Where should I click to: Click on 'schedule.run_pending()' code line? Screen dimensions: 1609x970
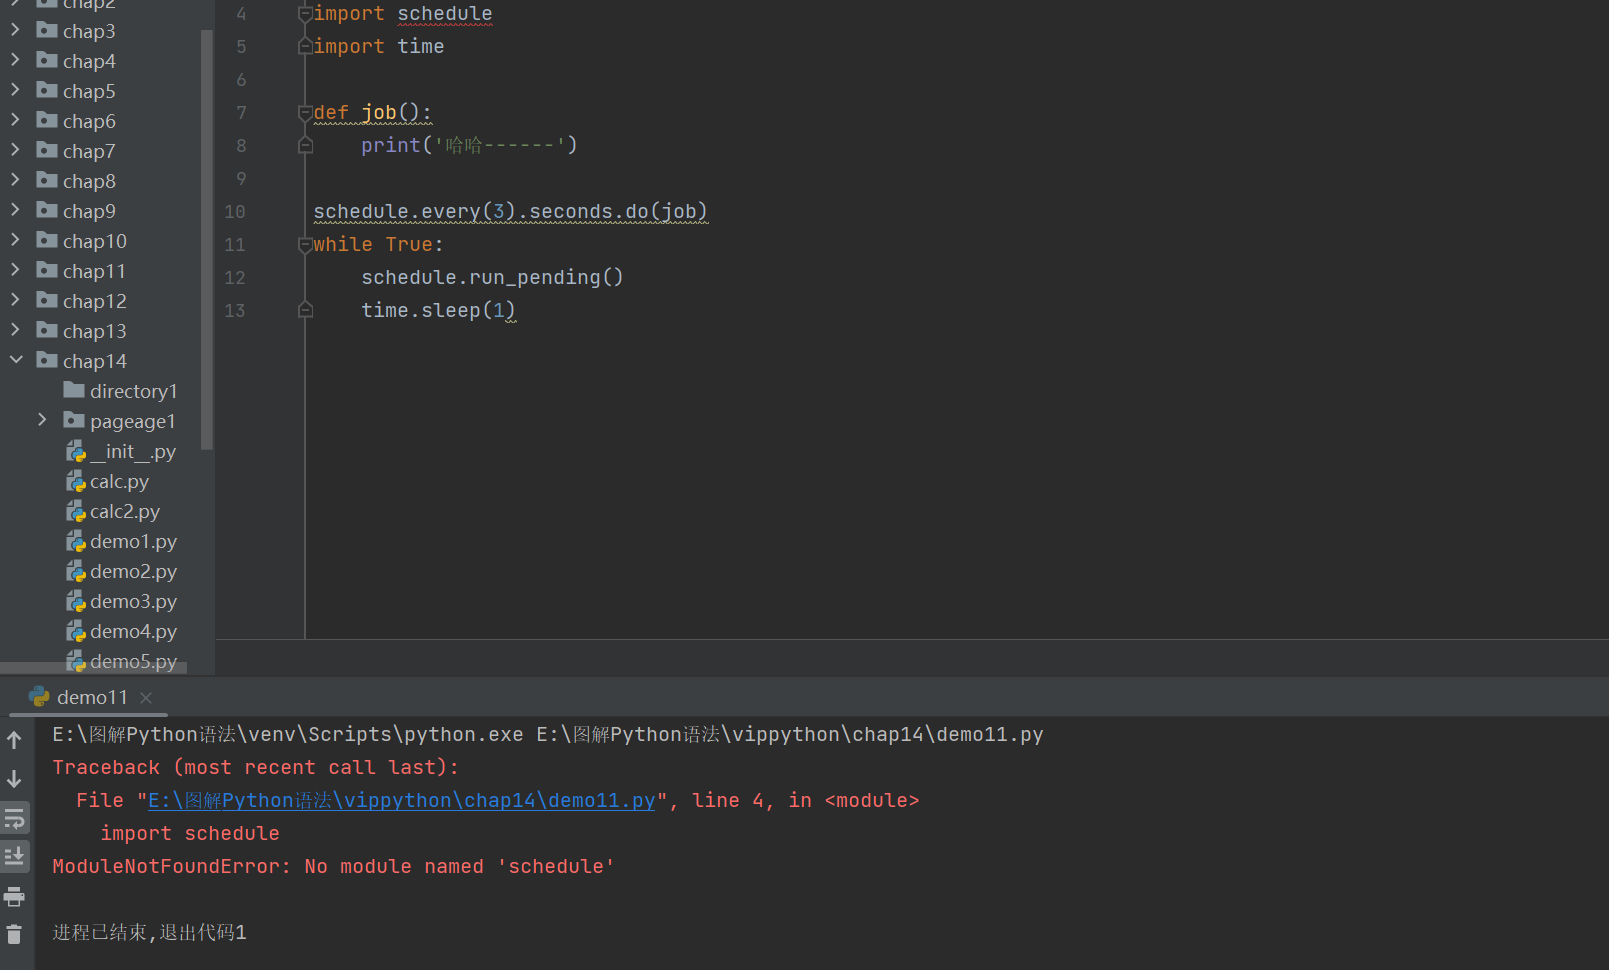[492, 277]
